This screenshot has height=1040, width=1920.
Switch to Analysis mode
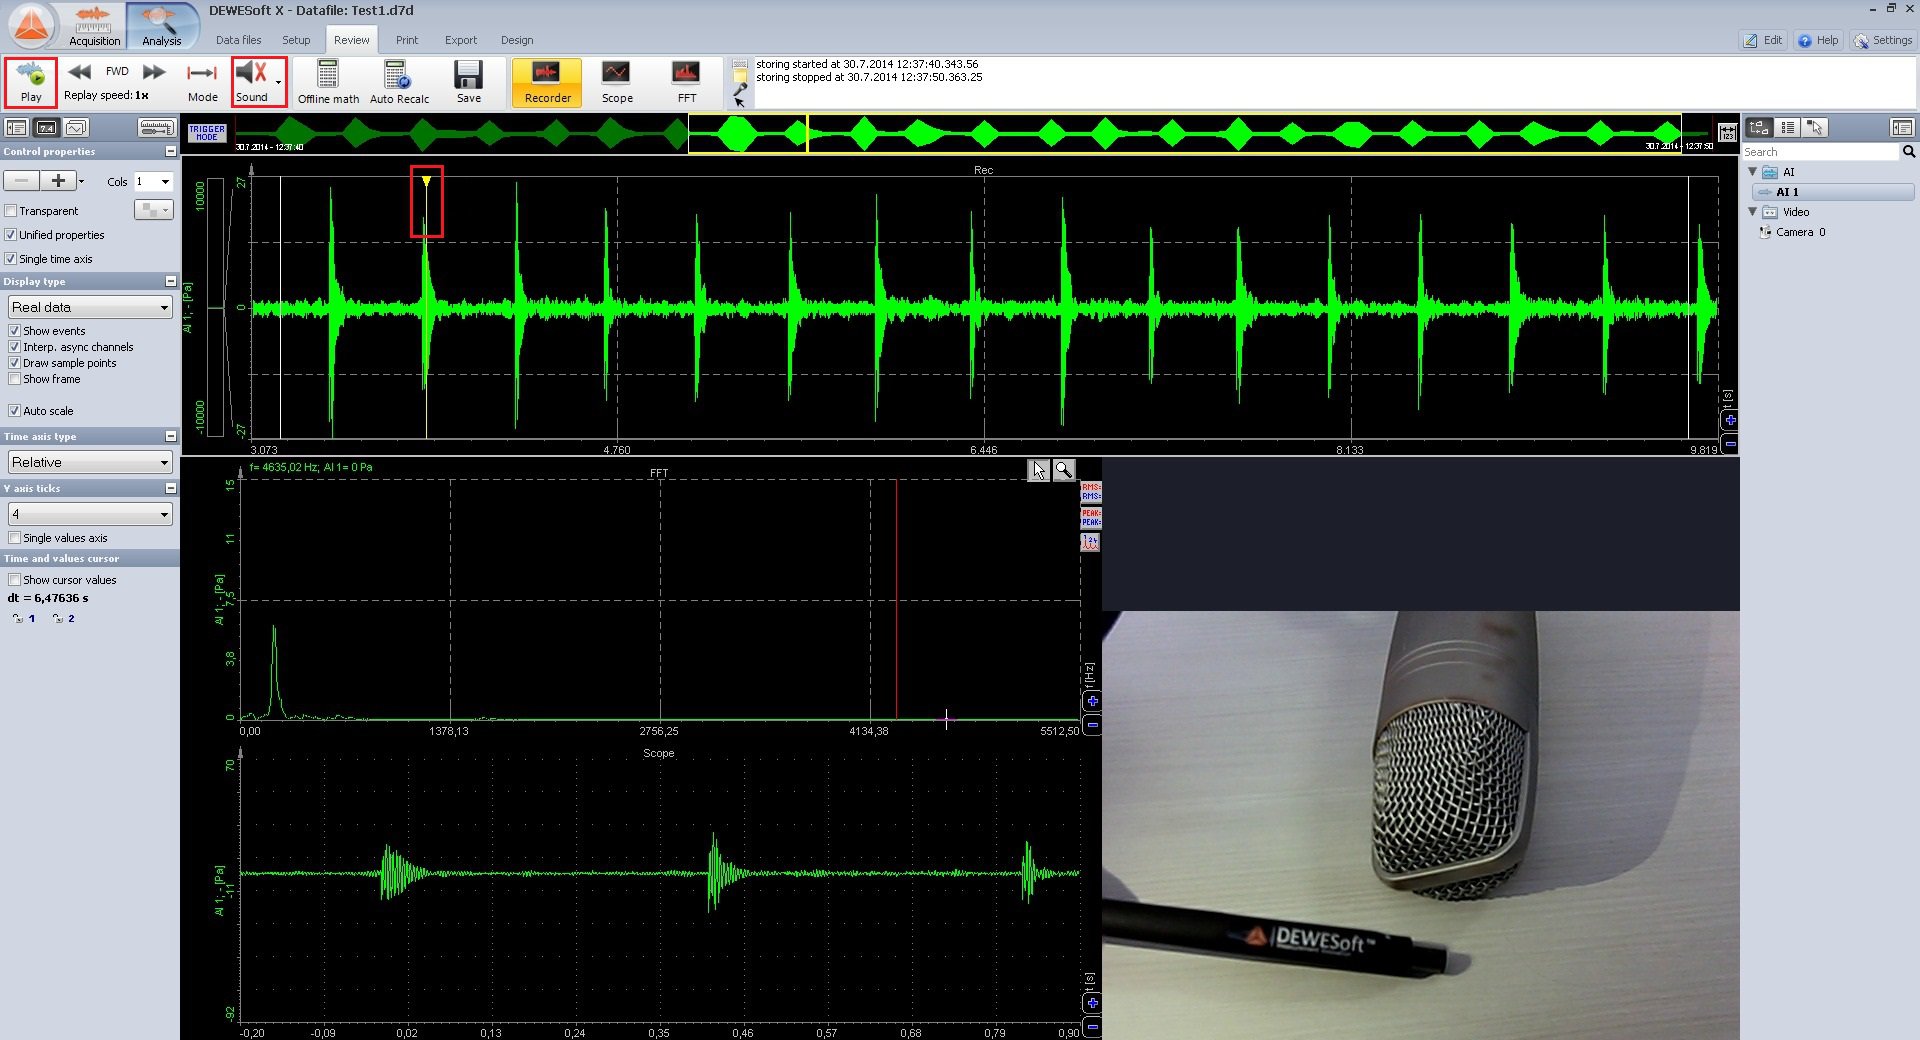point(161,26)
